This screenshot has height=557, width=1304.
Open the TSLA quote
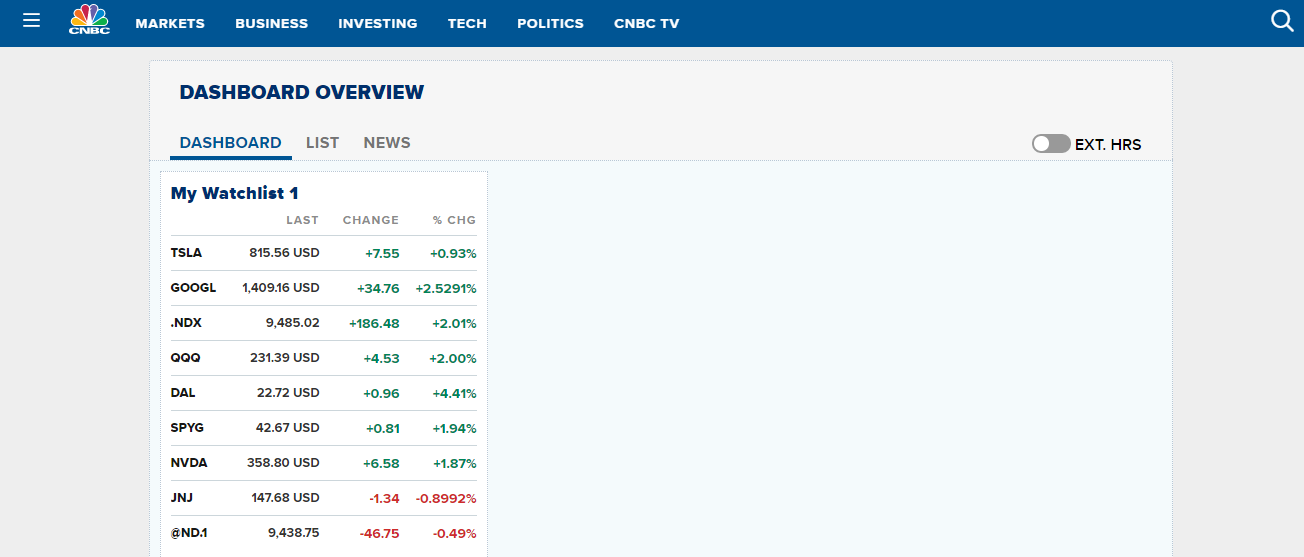pyautogui.click(x=186, y=253)
